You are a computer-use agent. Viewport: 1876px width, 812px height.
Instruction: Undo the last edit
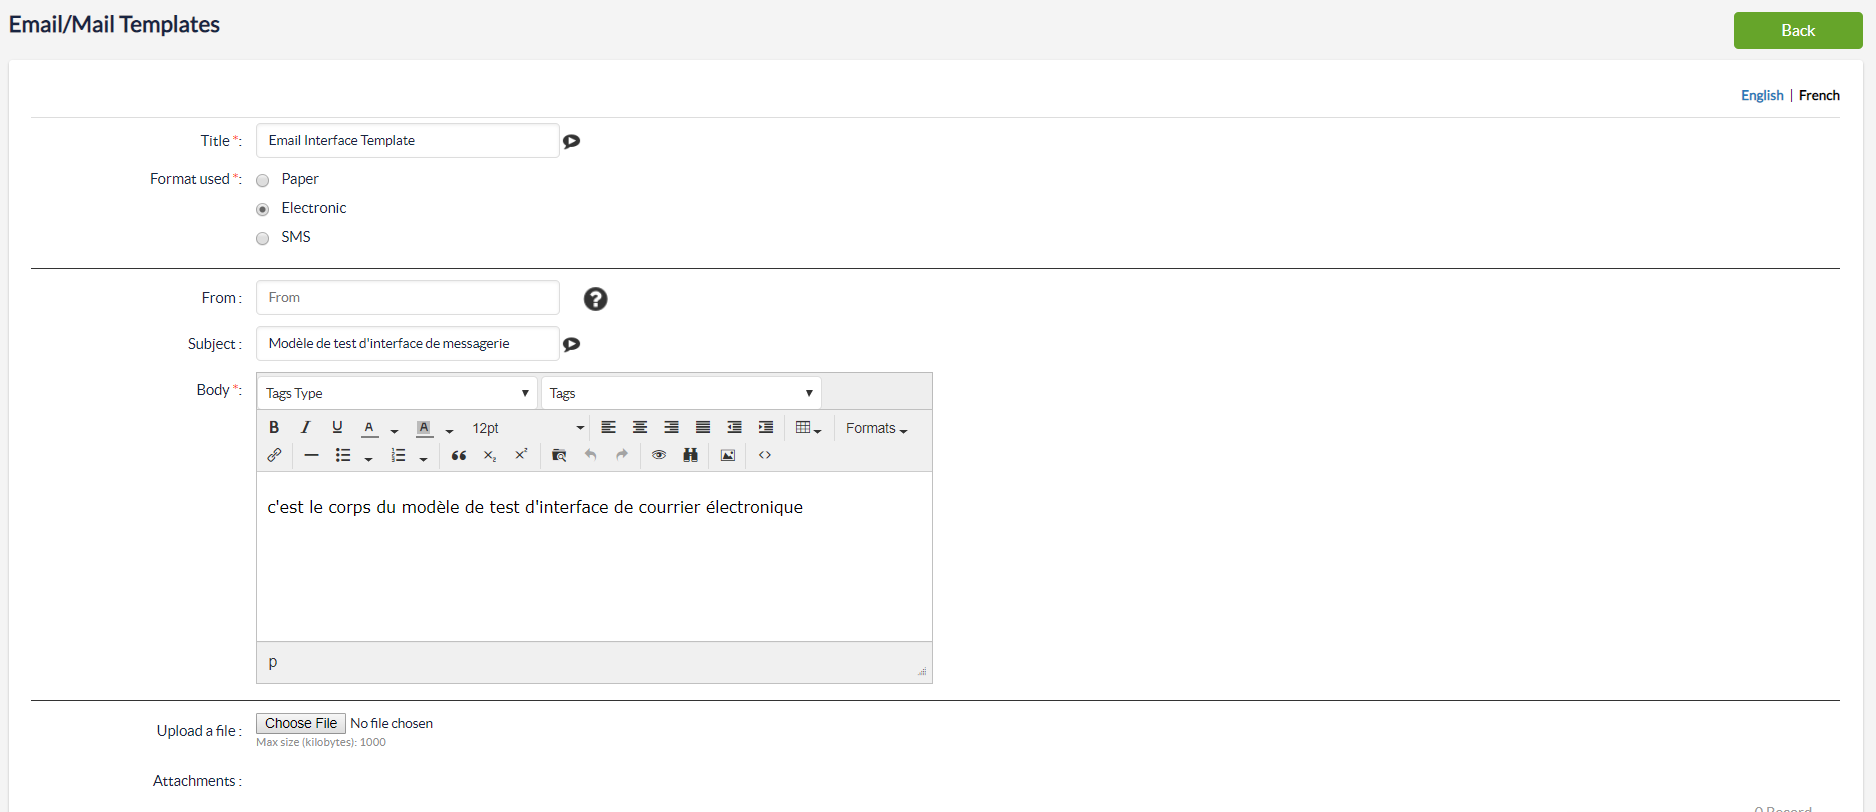tap(591, 455)
